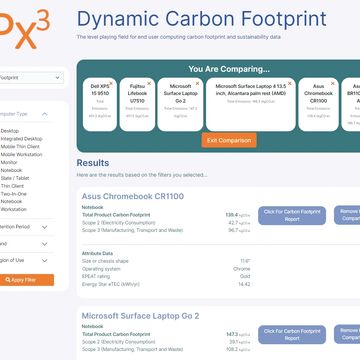This screenshot has height=360, width=360.
Task: Remove Microsoft Surface Laptop Go 2 comparison card
Action: click(197, 83)
